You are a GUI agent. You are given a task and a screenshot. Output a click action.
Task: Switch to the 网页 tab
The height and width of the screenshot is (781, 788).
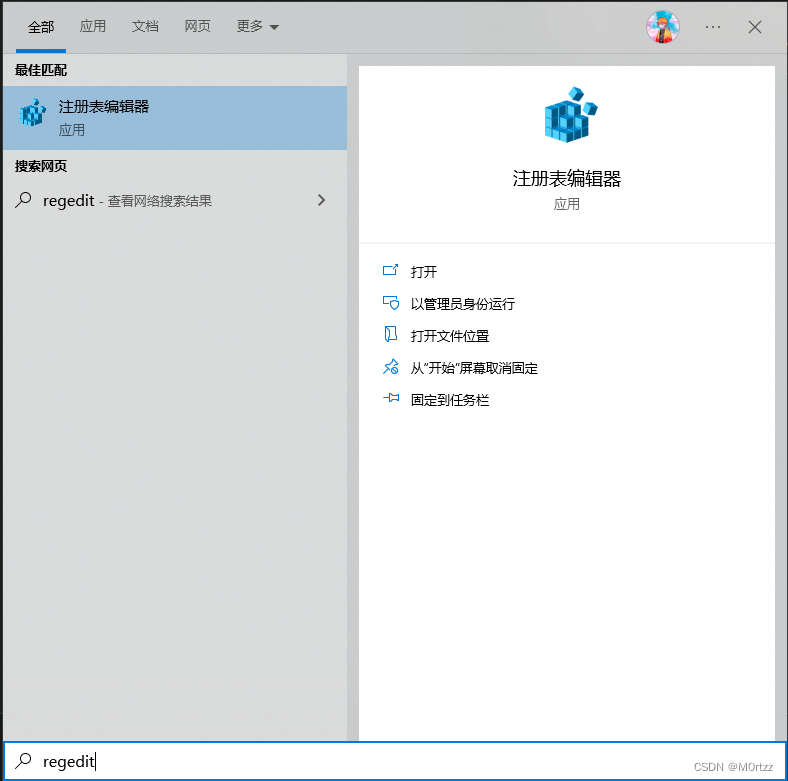click(198, 26)
